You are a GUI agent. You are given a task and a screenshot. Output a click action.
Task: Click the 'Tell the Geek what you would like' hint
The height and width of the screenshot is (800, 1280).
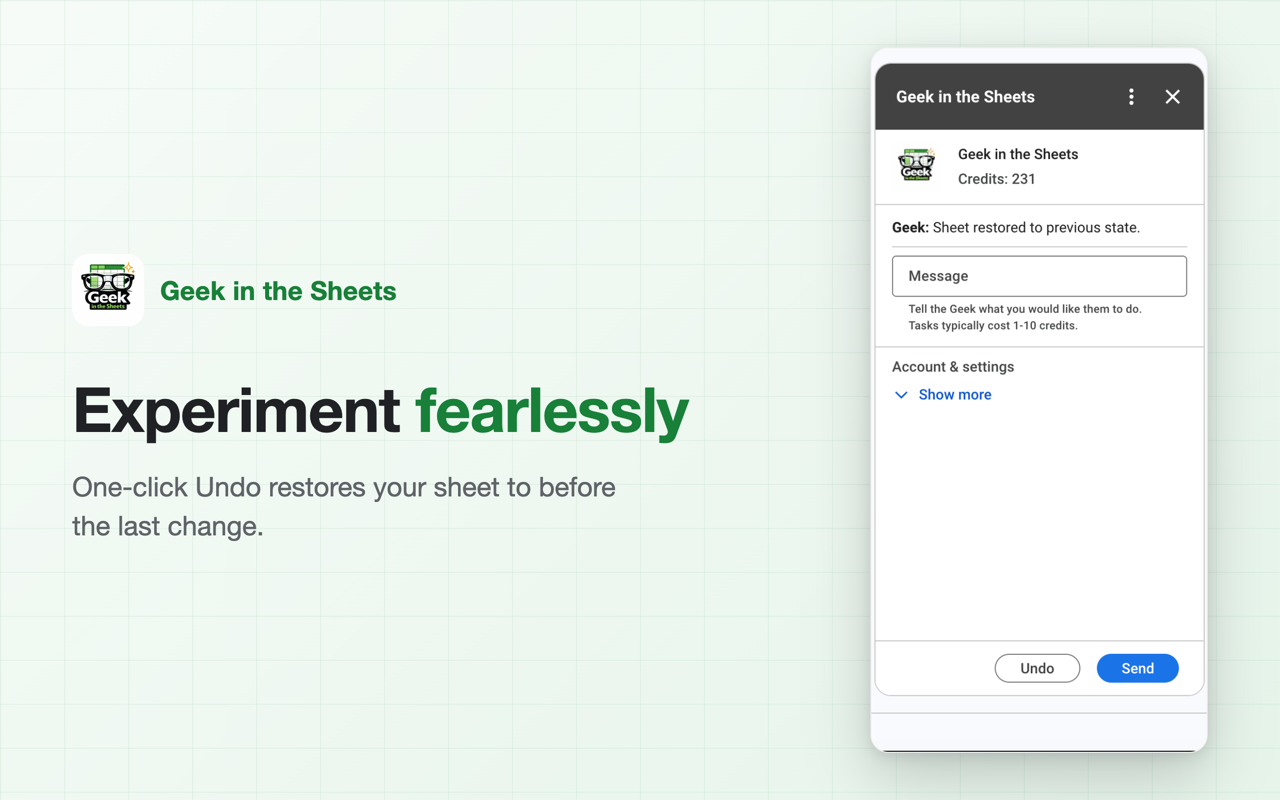(x=1025, y=309)
